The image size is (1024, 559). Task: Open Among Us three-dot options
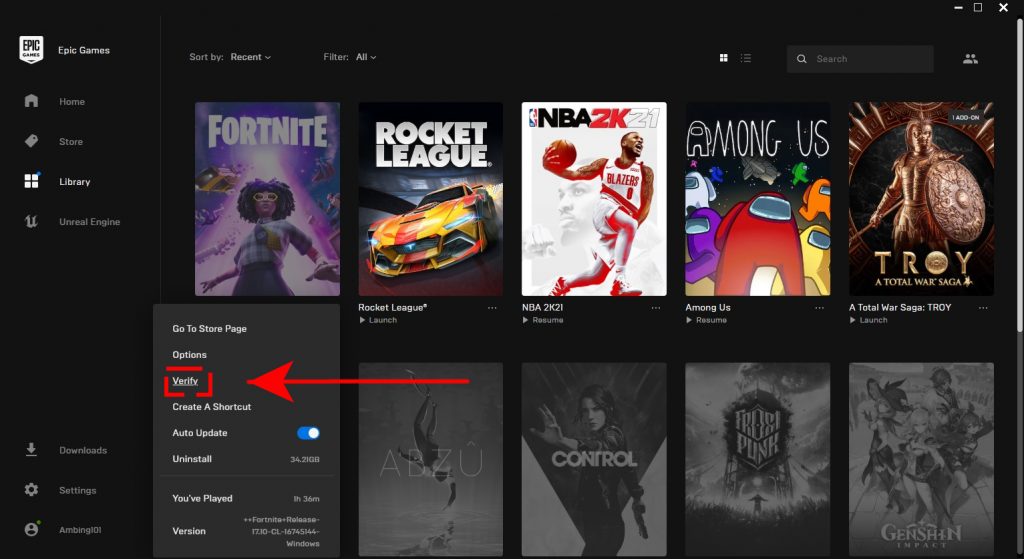pos(819,308)
